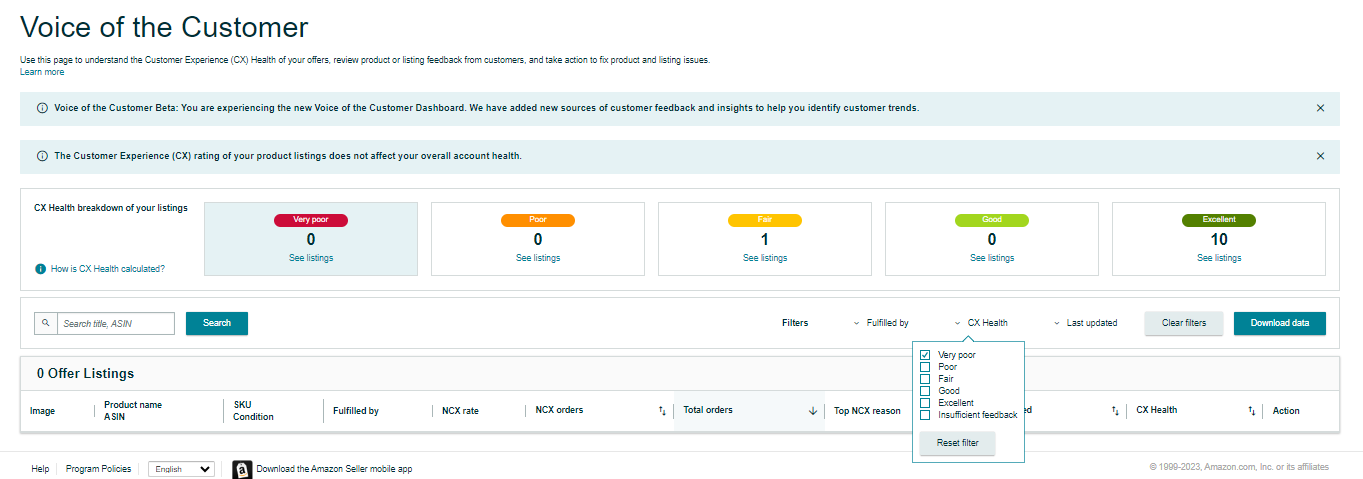Open the Help footer link
Viewport: 1363px width, 479px height.
[40, 469]
